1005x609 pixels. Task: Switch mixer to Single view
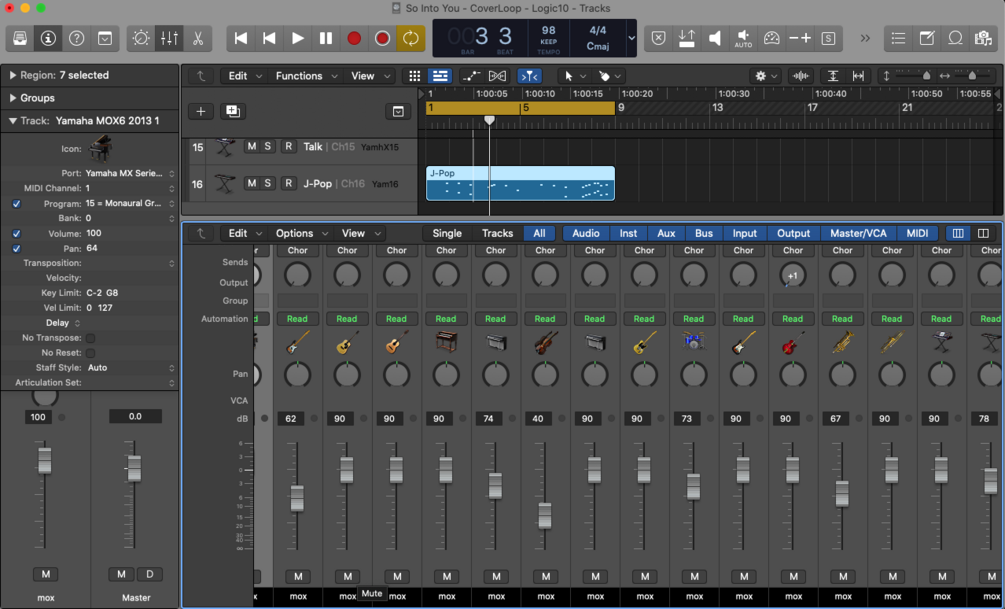447,233
